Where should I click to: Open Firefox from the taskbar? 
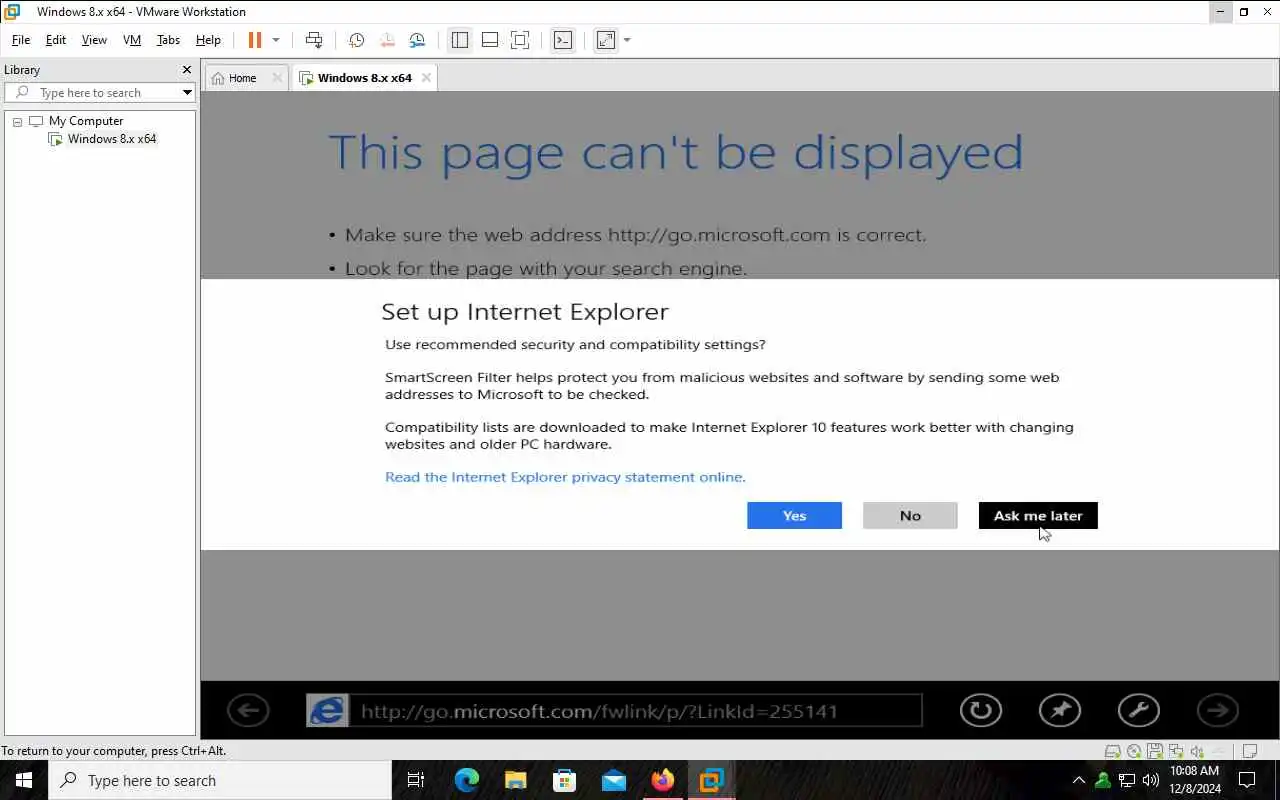coord(662,780)
